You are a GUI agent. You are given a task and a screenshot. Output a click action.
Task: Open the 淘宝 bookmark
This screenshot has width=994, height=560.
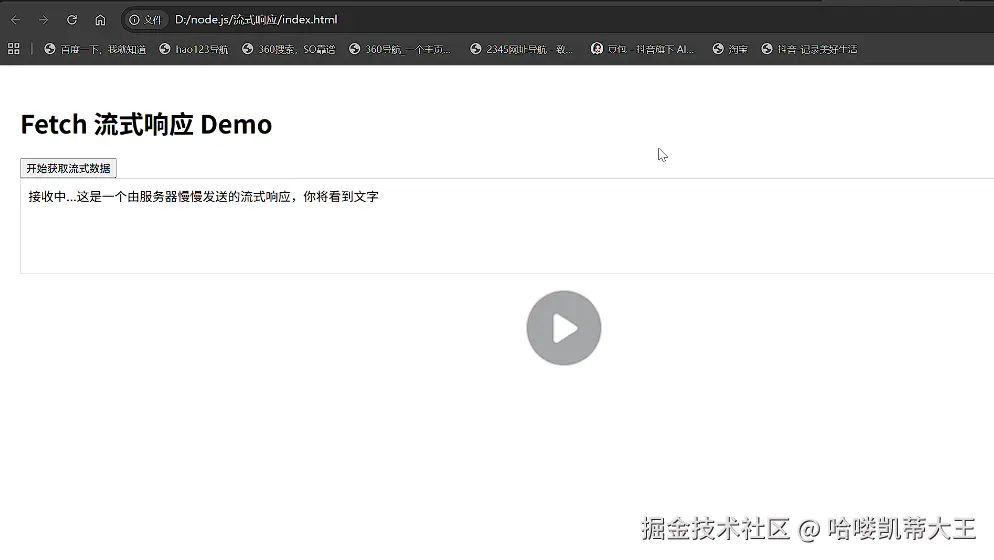pyautogui.click(x=730, y=49)
